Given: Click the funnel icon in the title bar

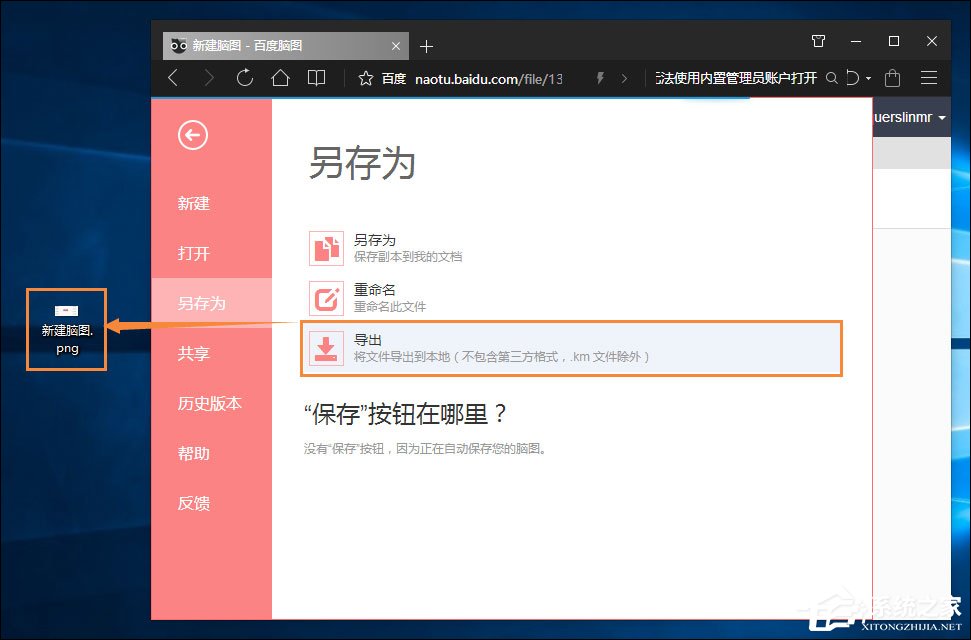Looking at the screenshot, I should click(818, 40).
